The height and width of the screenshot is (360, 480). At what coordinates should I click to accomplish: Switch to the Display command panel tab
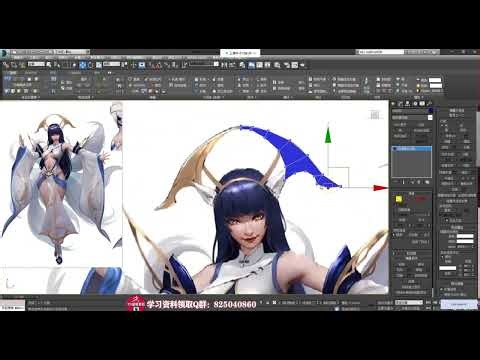pos(422,104)
